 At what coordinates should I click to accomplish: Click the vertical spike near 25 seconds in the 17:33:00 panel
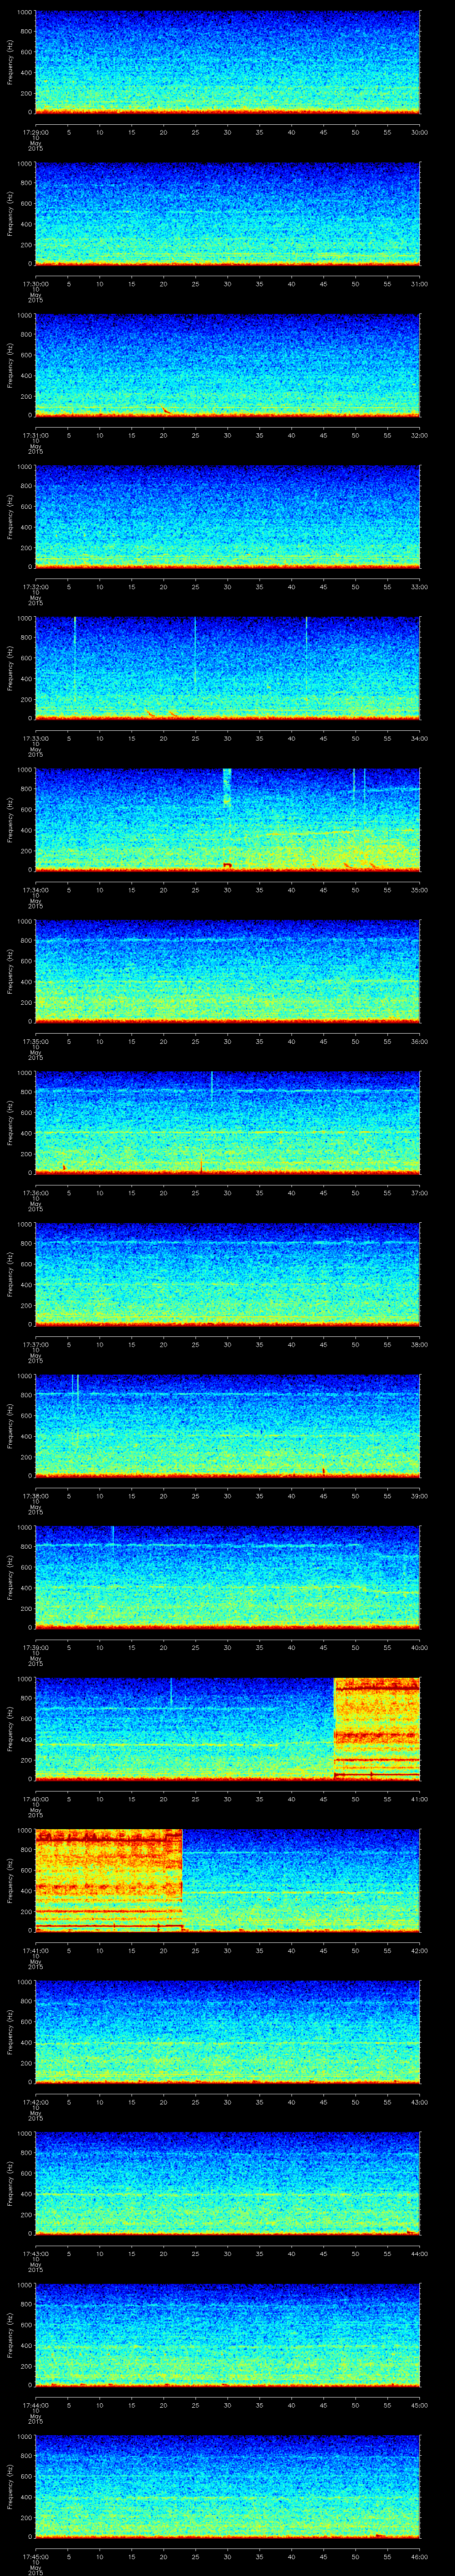[195, 655]
